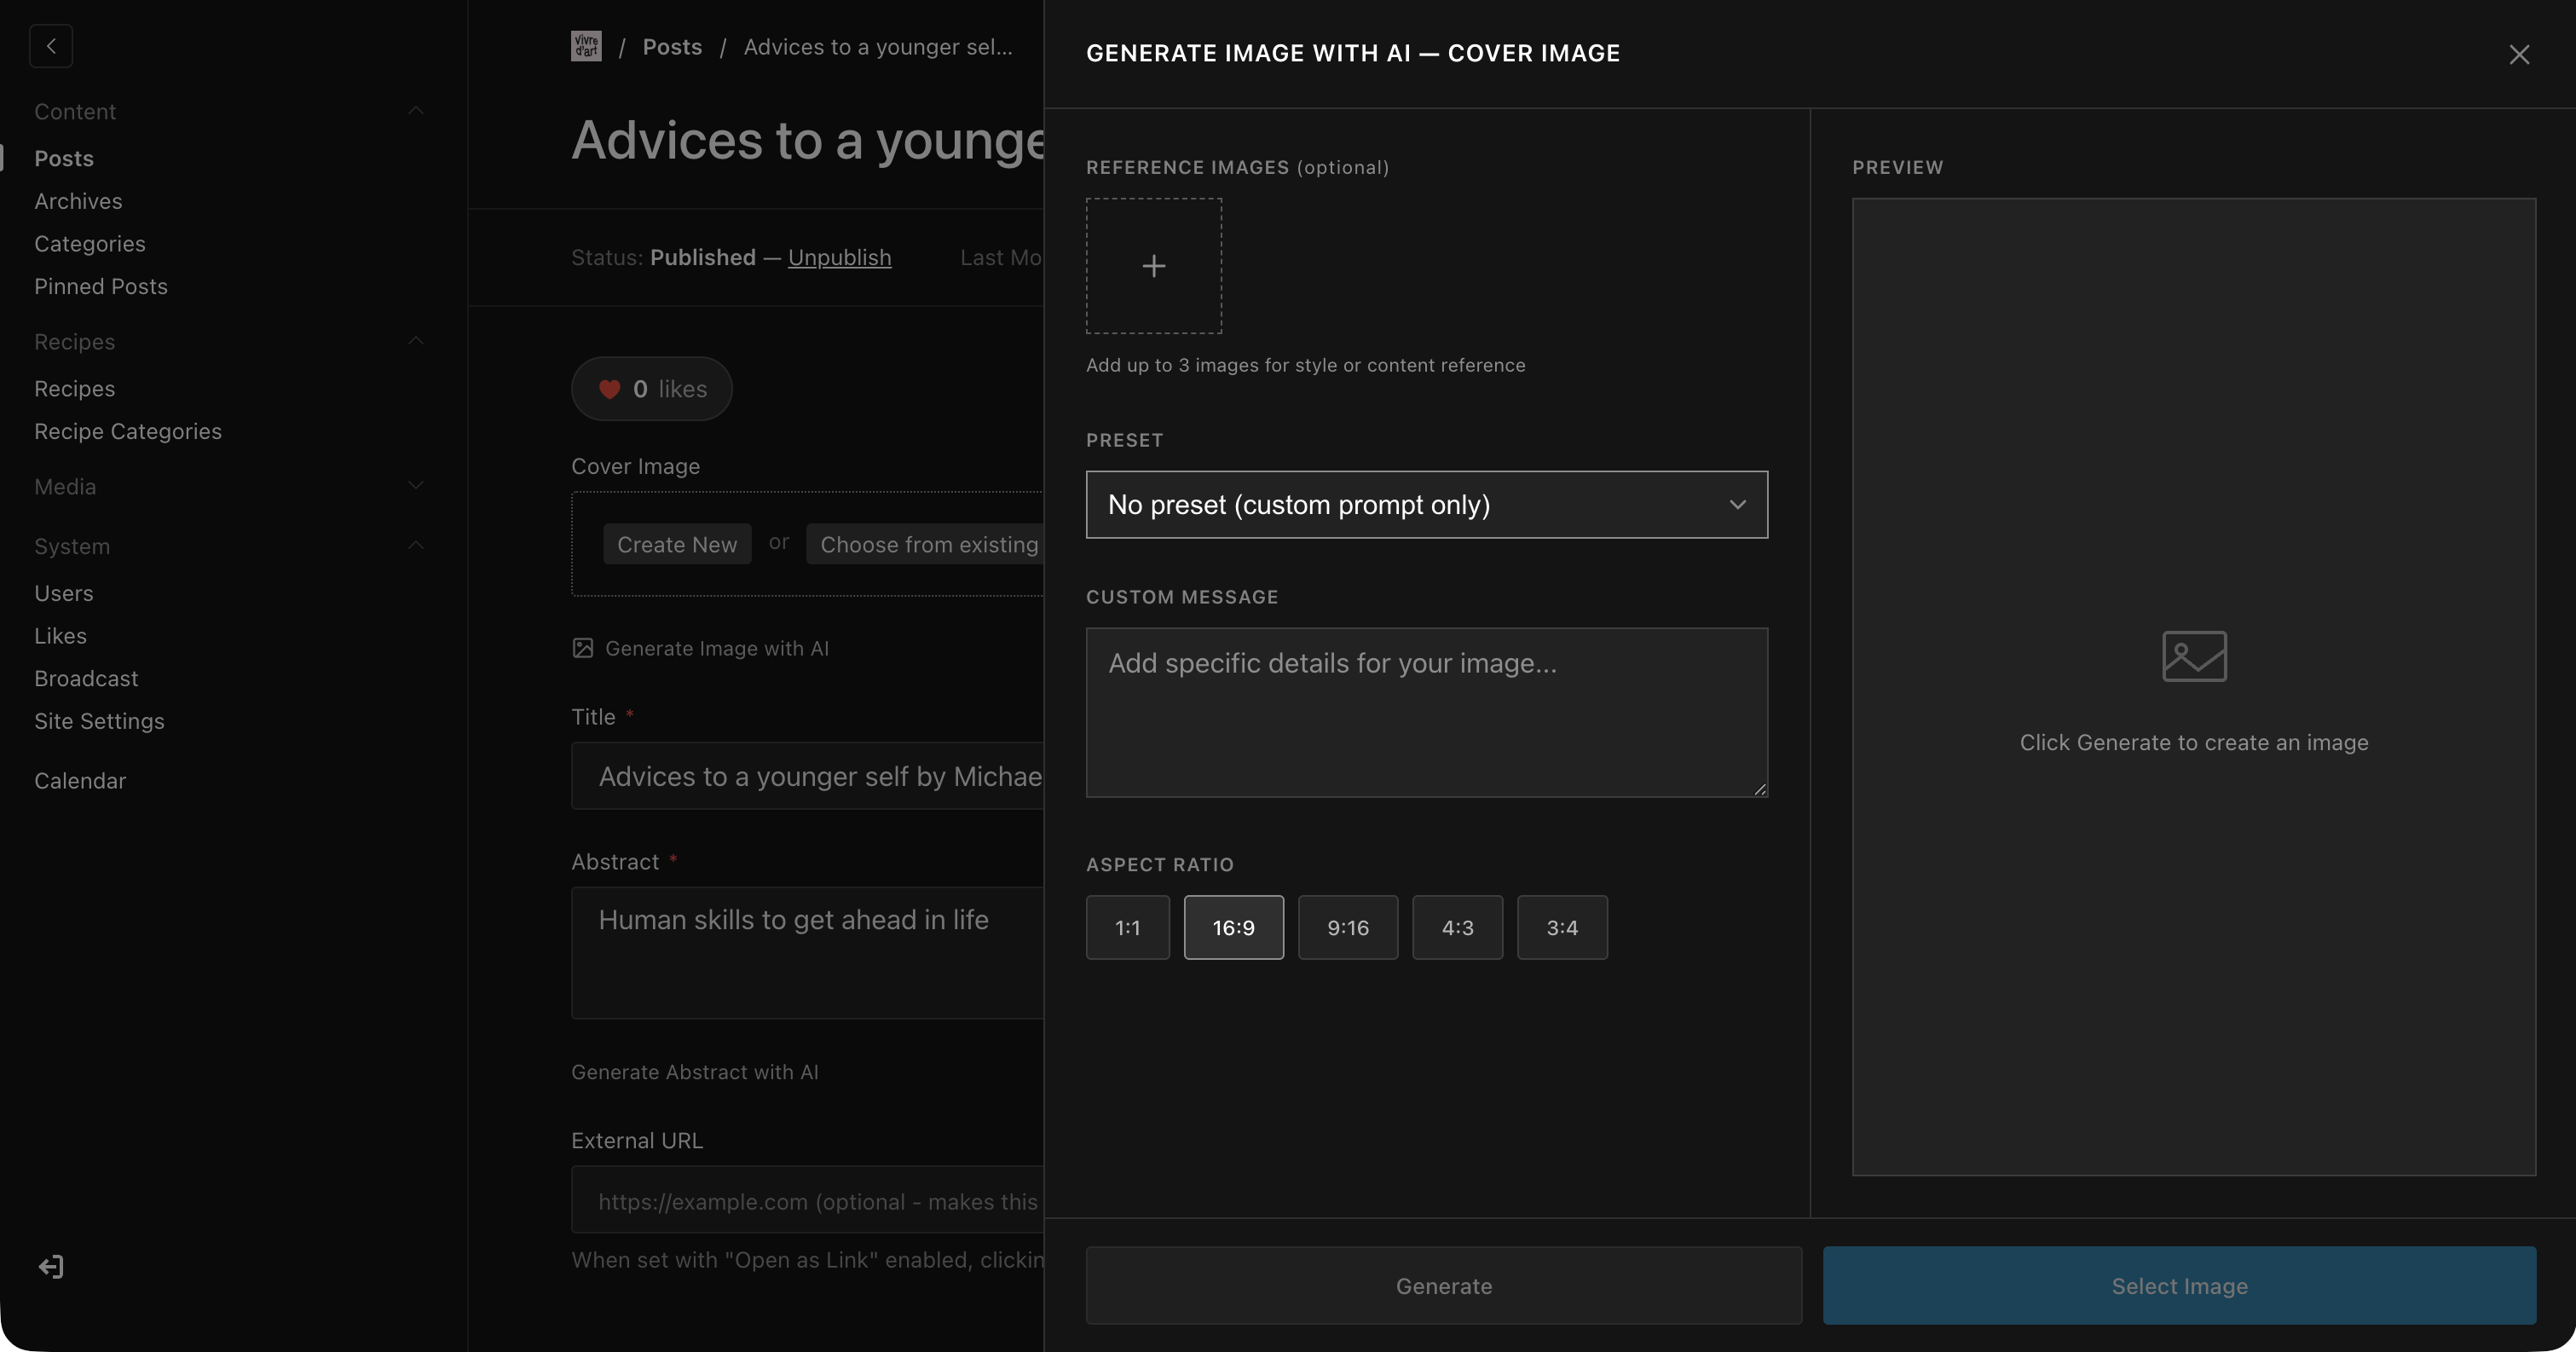
Task: Click the plus icon to add reference image
Action: (1153, 266)
